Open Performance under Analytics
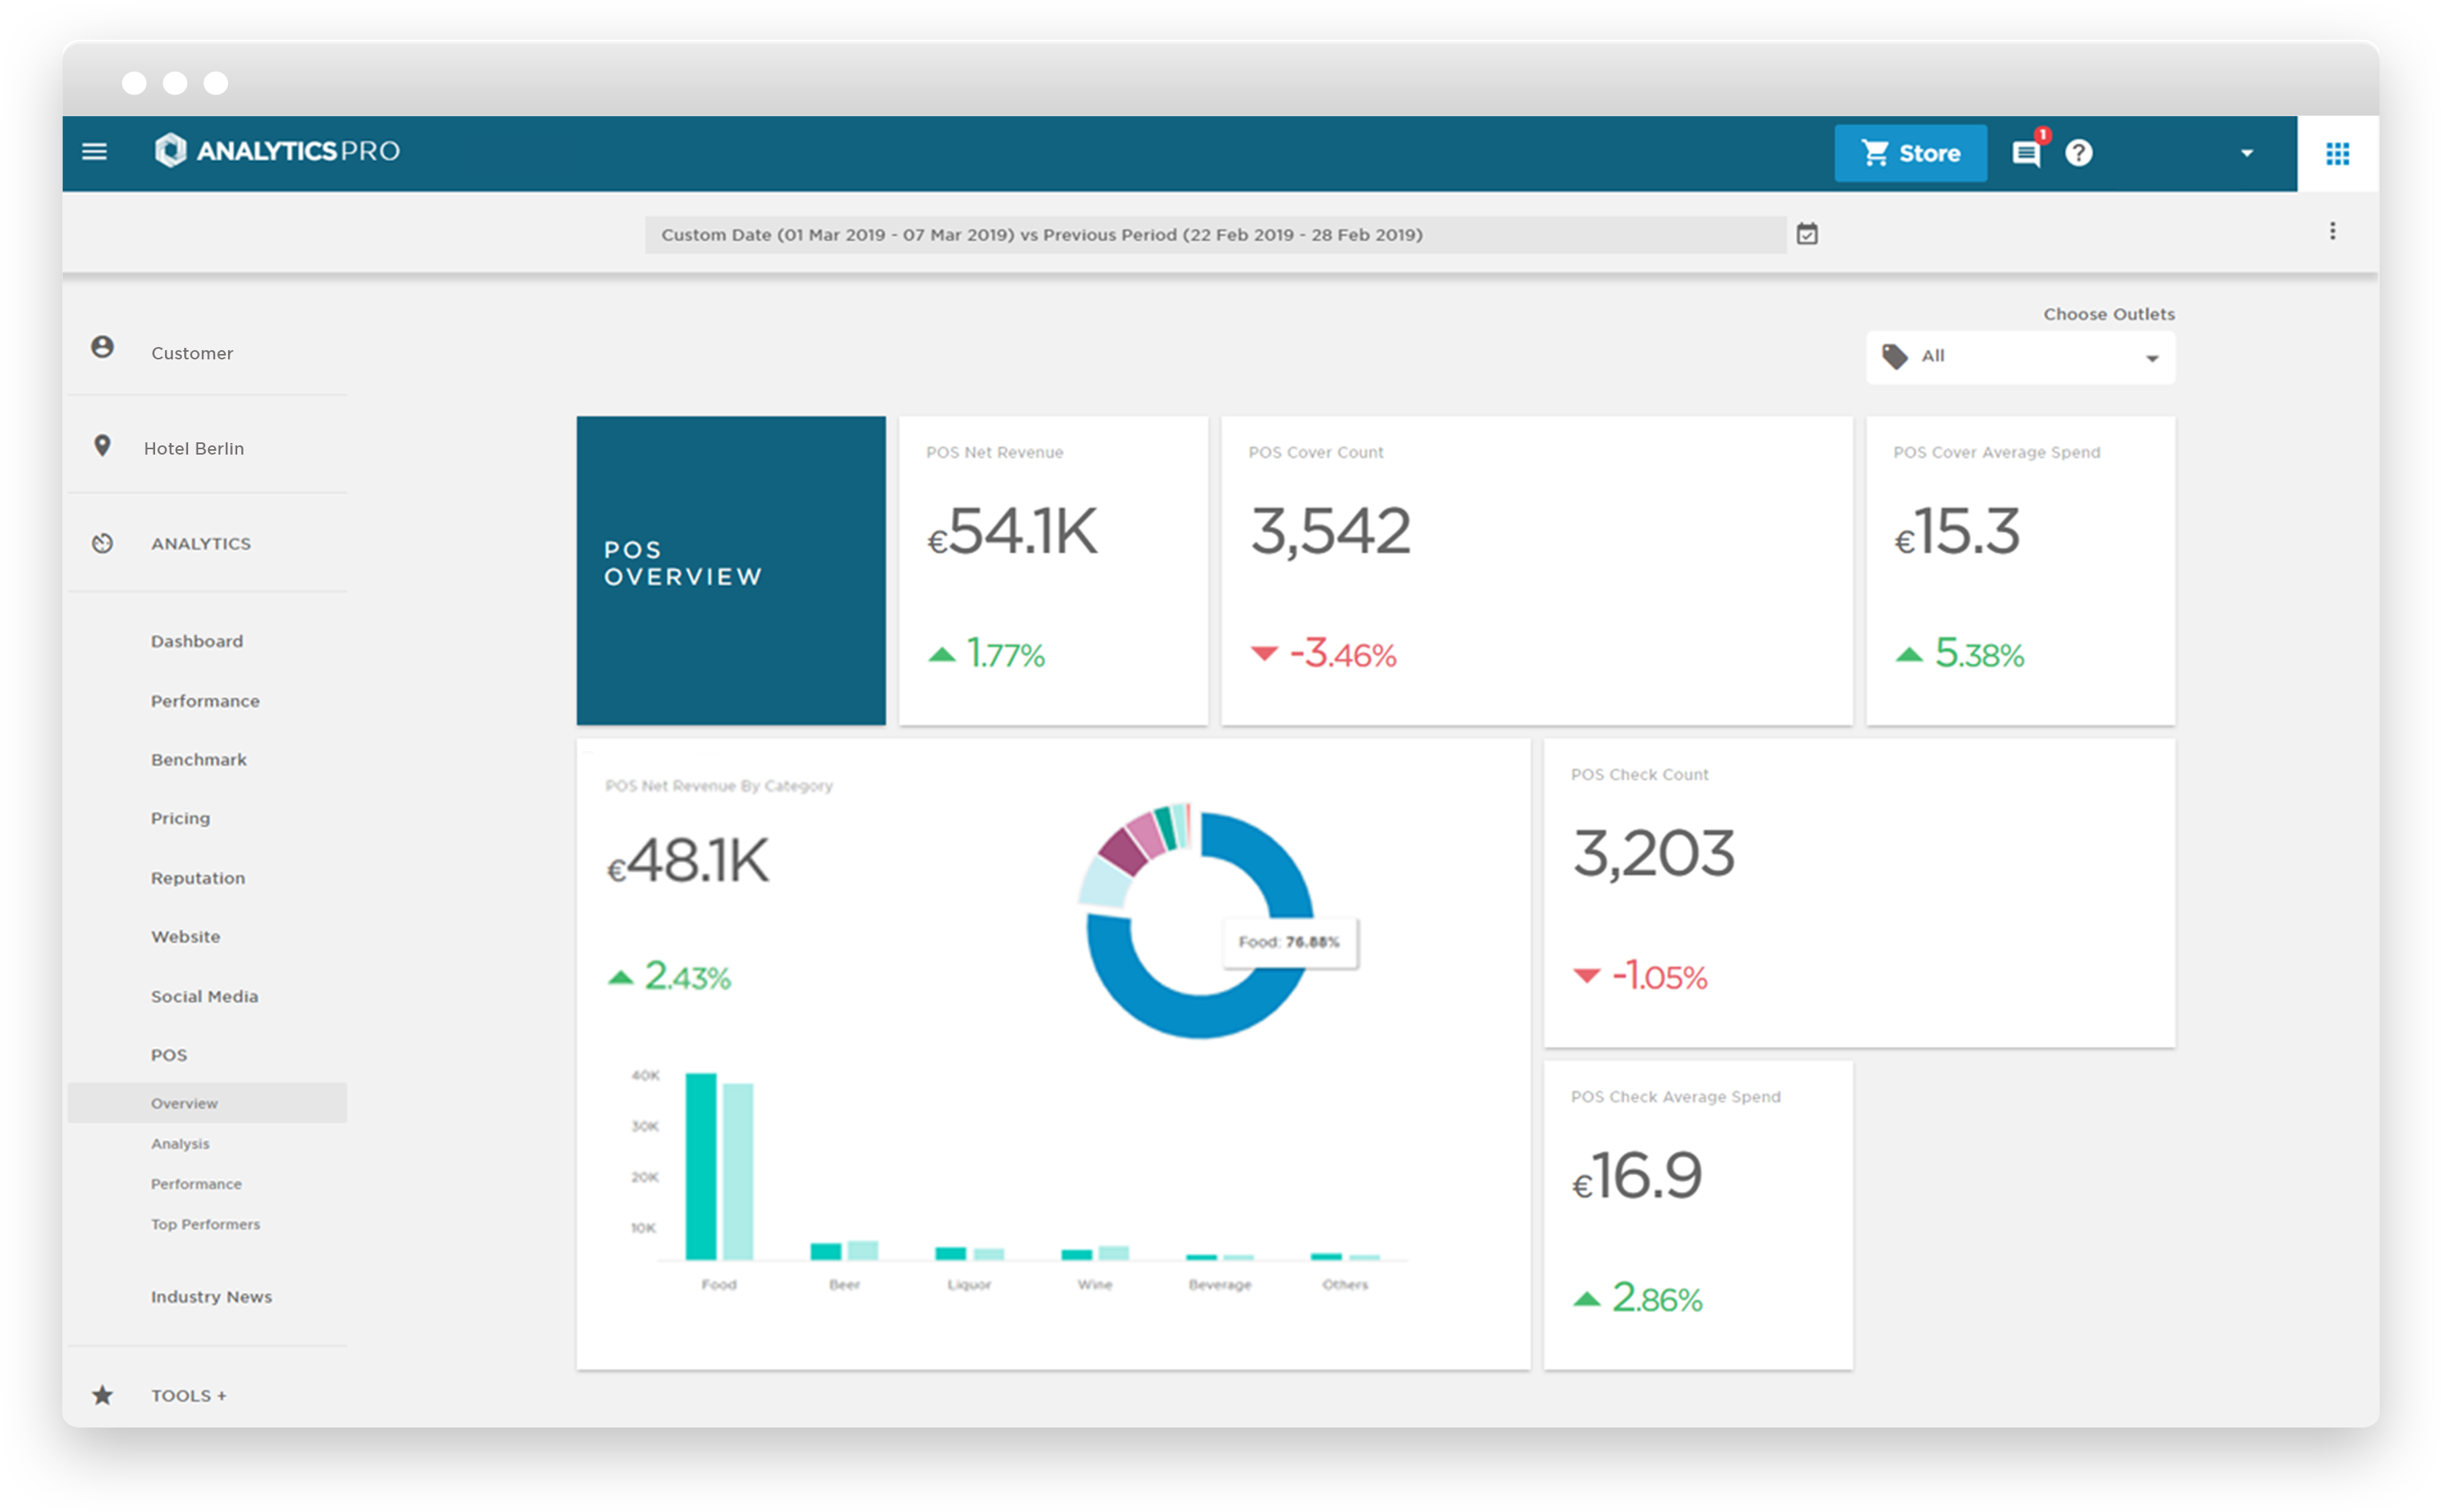This screenshot has height=1512, width=2441. (x=205, y=702)
